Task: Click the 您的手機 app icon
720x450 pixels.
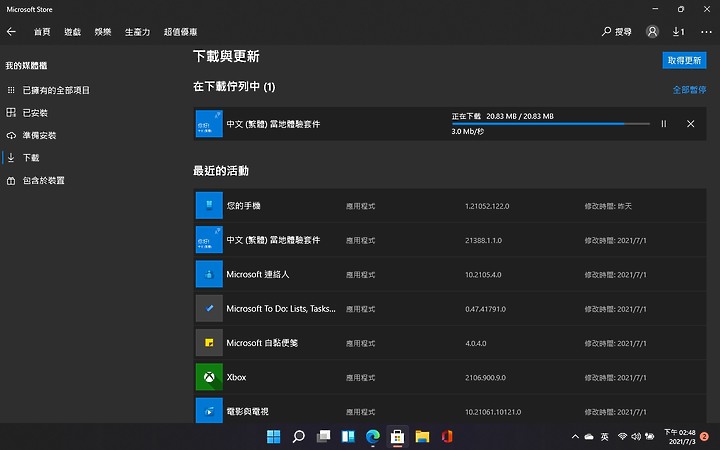Action: 209,205
